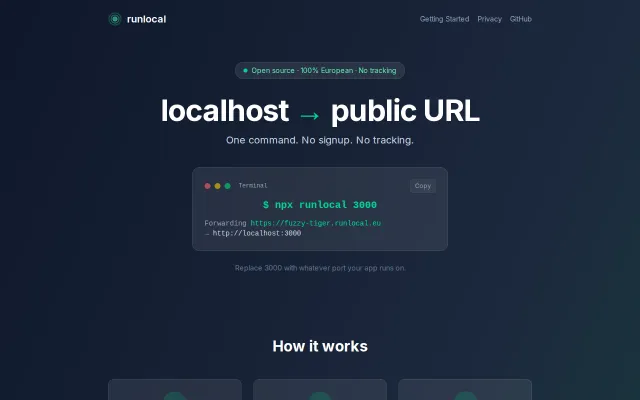Screen dimensions: 640x400
Task: Open the fuzzy-tiger.runlocal.eu forwarding URL
Action: (316, 223)
